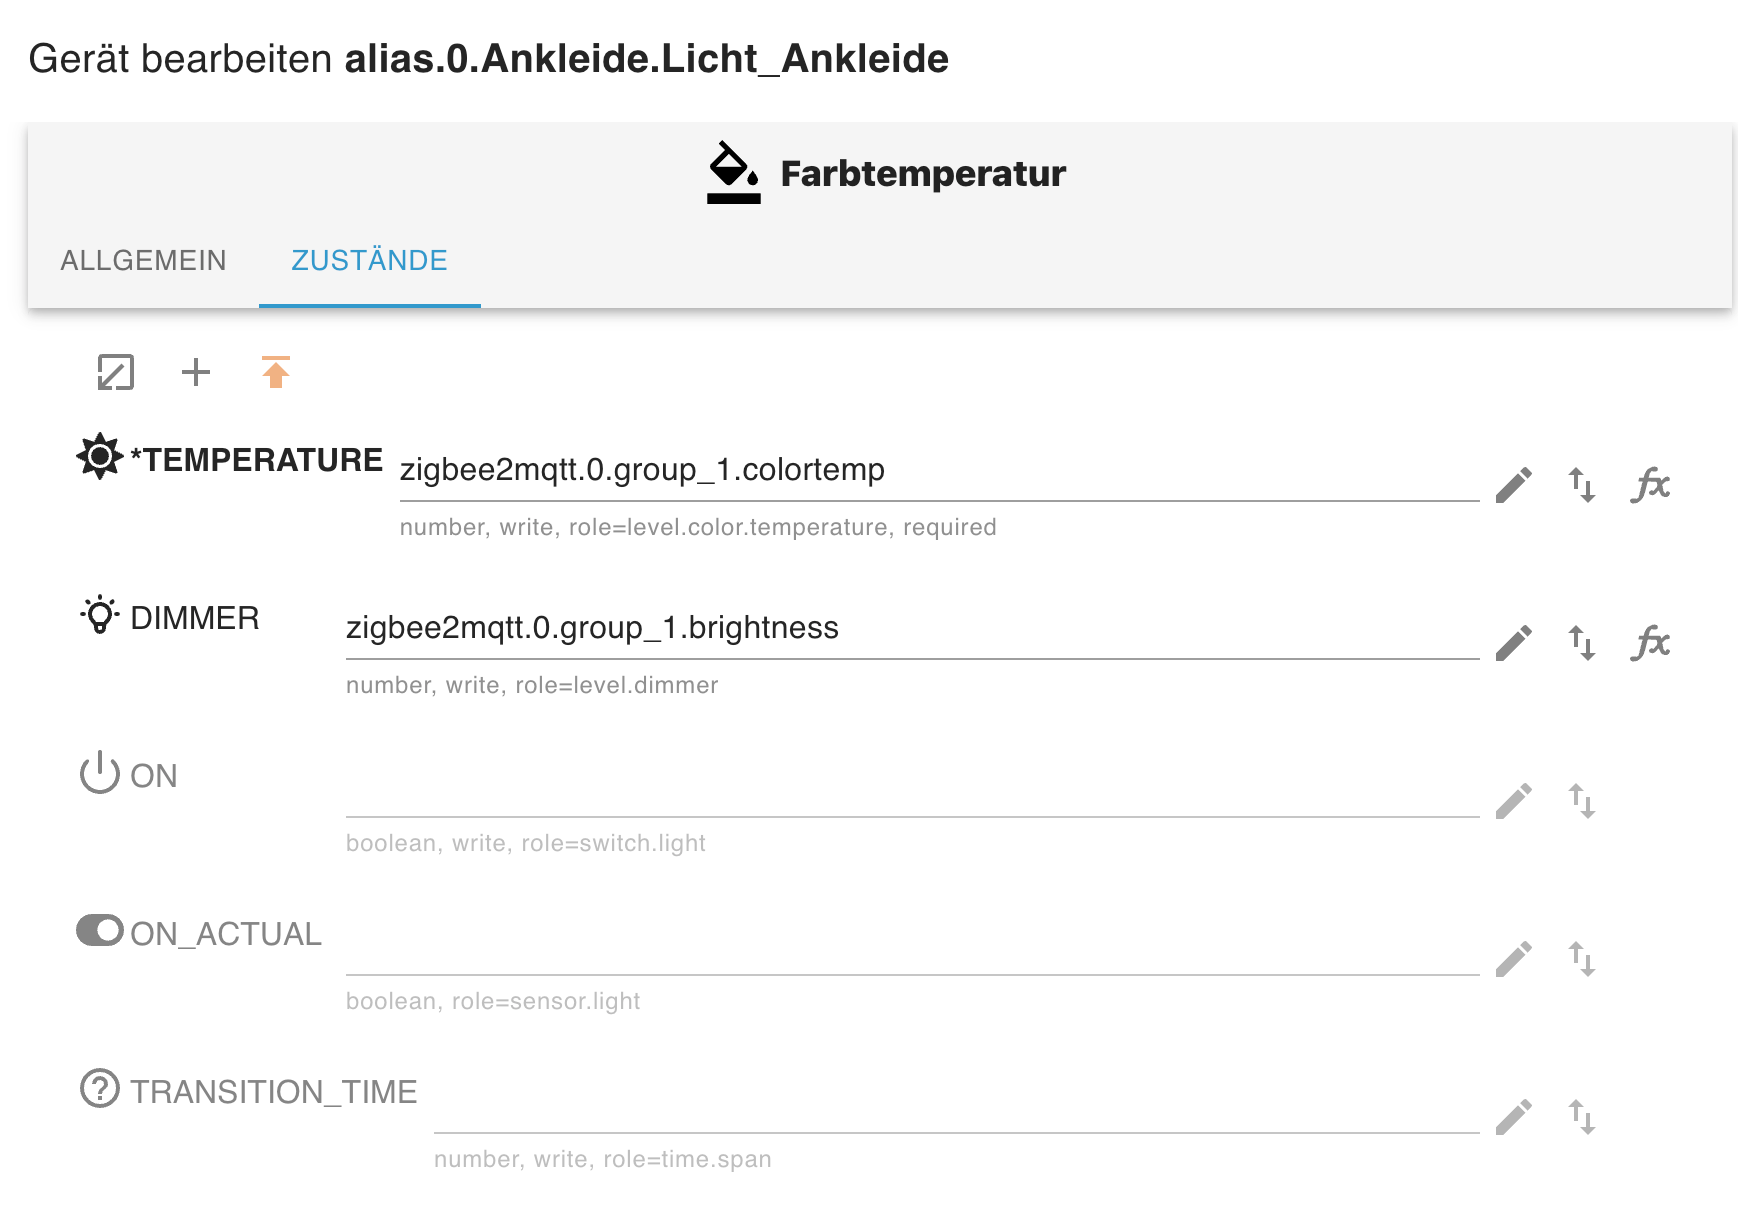
Task: Click the edit pencil for DIMMER state
Action: (x=1513, y=643)
